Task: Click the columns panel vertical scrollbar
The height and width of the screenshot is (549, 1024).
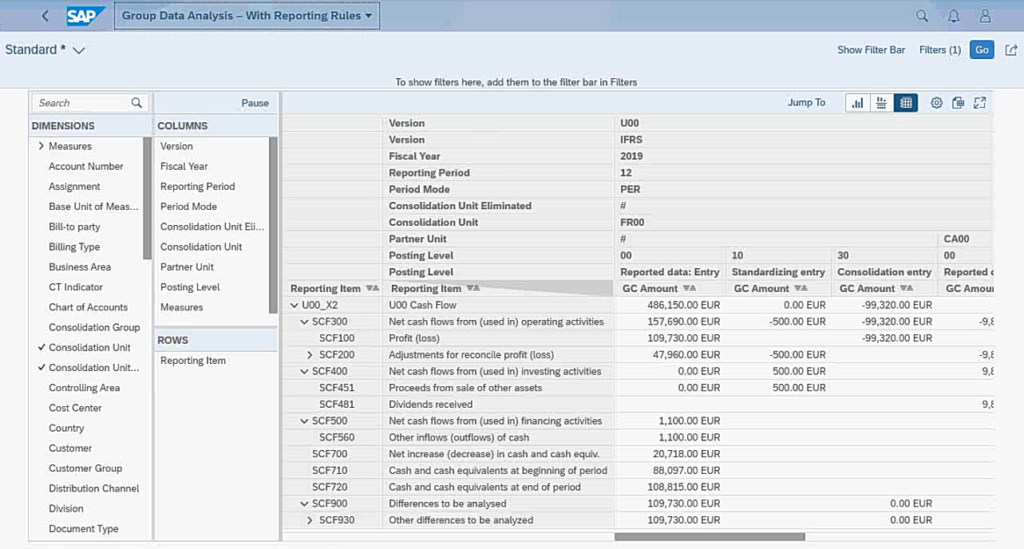Action: click(273, 225)
